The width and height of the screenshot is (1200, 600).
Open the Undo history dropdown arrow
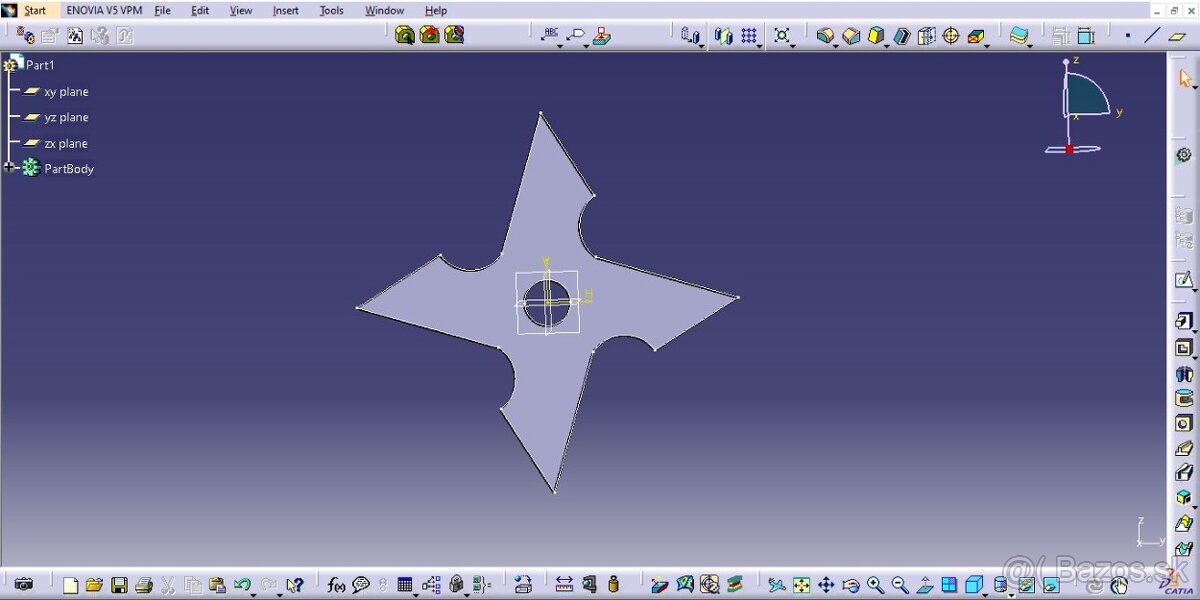(x=252, y=593)
